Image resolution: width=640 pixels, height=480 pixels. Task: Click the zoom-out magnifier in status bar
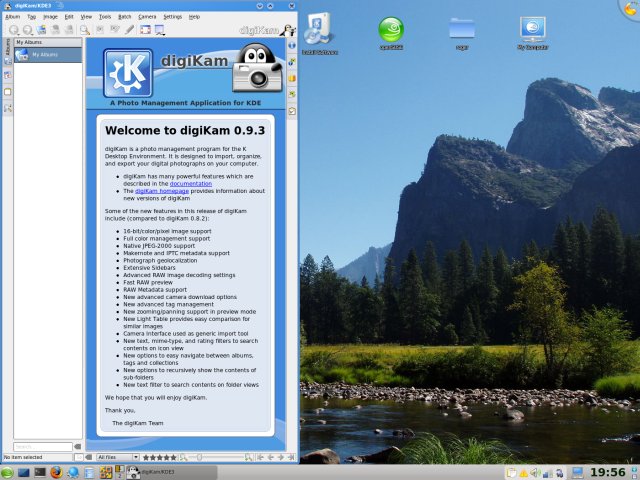pyautogui.click(x=185, y=457)
